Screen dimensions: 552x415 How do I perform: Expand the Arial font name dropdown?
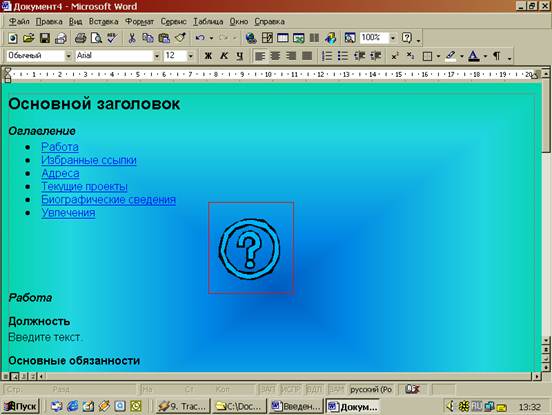click(x=157, y=56)
